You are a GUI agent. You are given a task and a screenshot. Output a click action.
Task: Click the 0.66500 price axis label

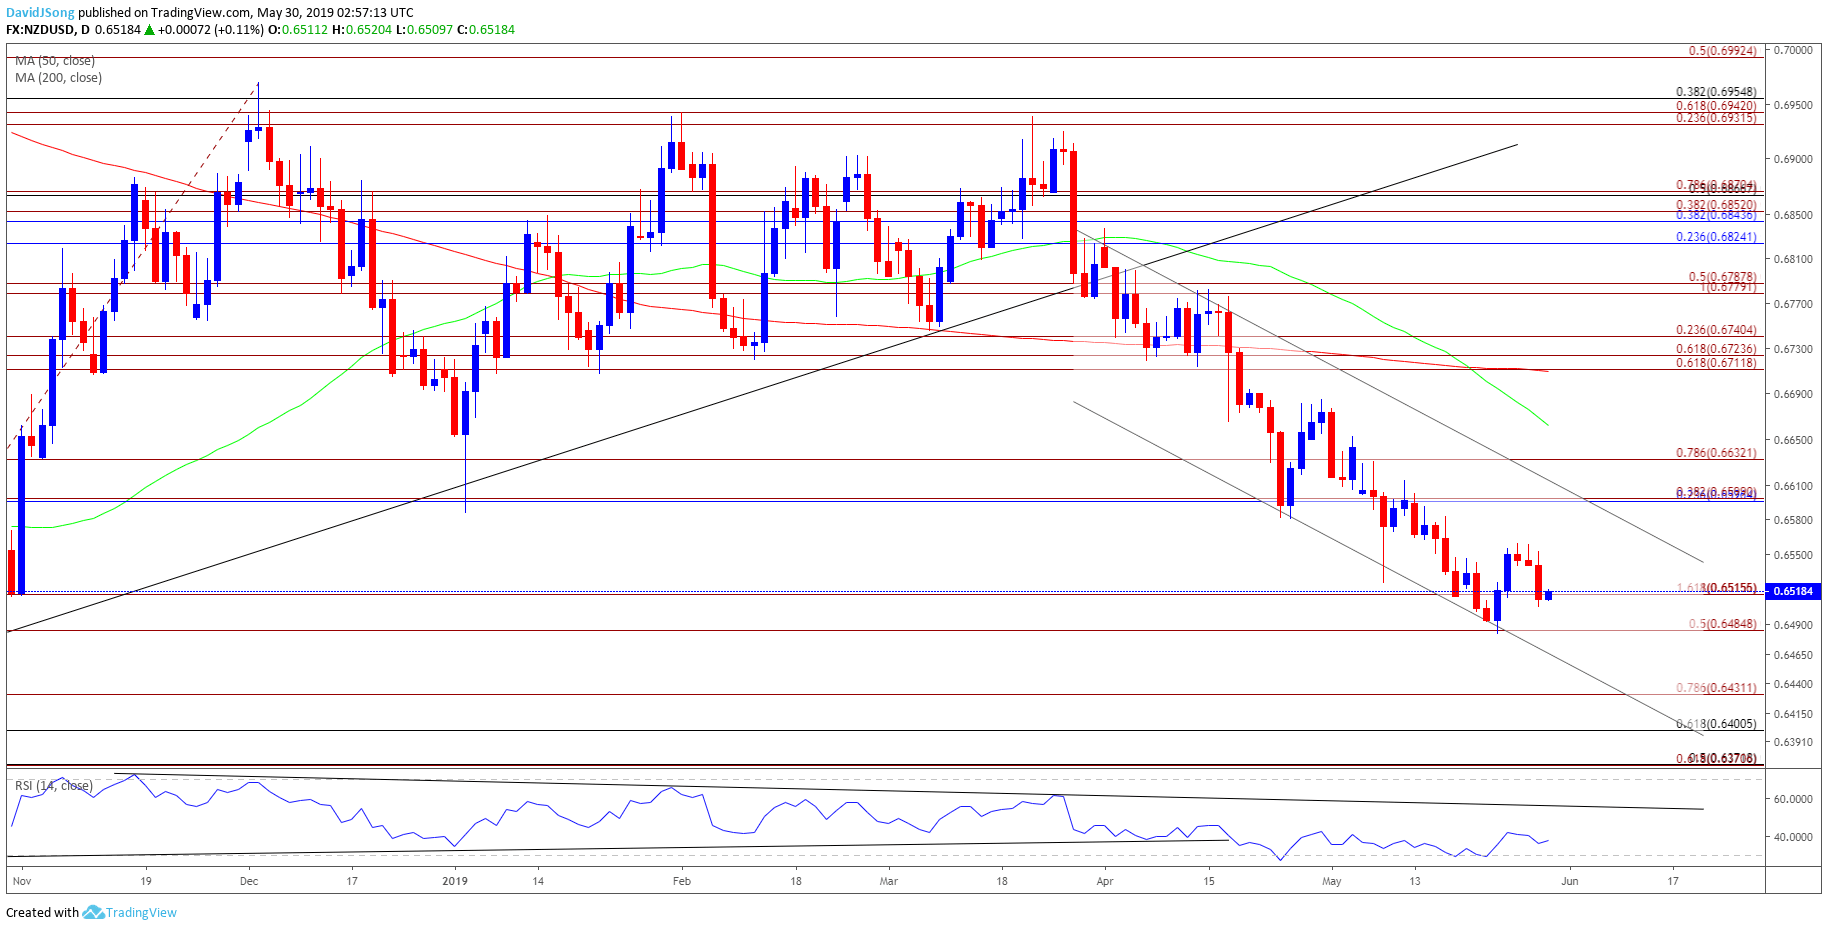point(1793,440)
